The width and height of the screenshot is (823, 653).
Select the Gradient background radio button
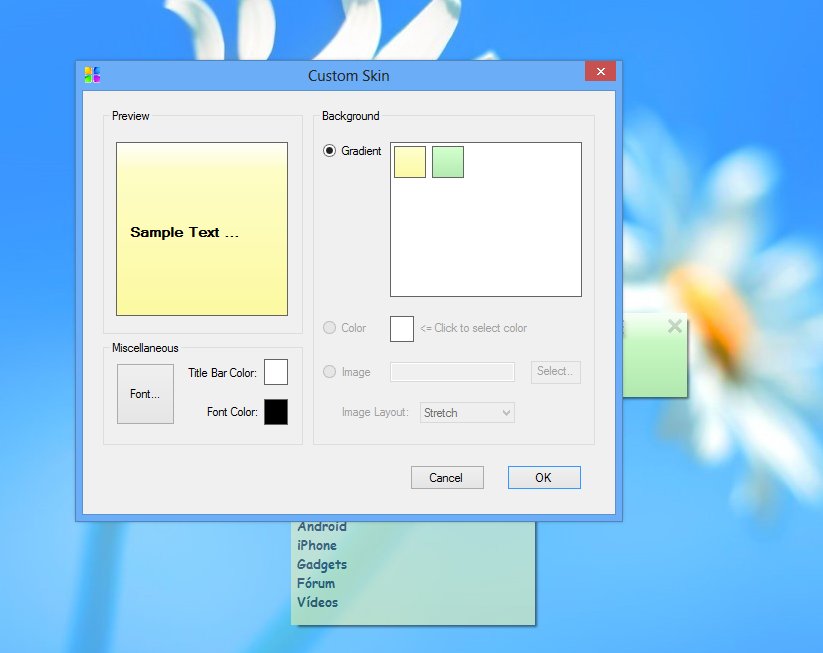(x=330, y=151)
